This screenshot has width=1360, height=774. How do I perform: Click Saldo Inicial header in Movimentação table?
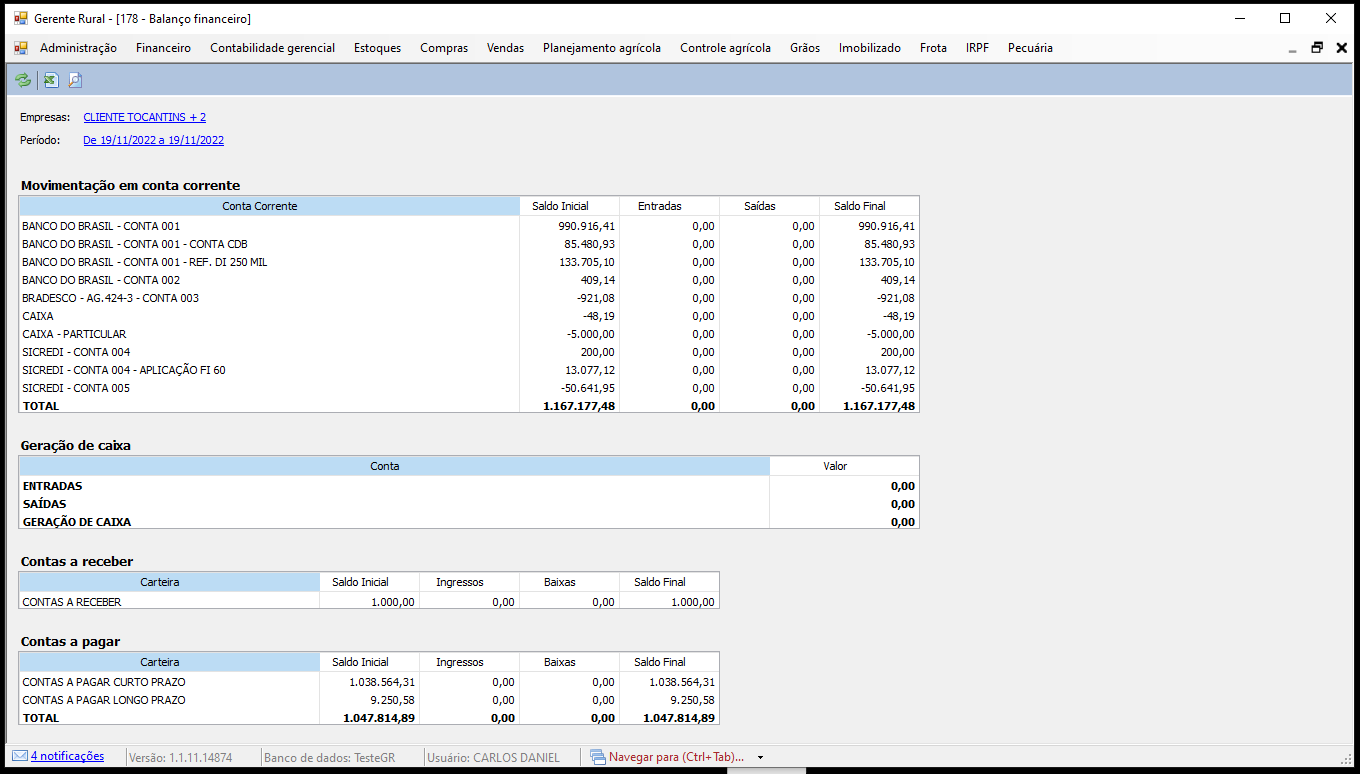click(x=569, y=206)
